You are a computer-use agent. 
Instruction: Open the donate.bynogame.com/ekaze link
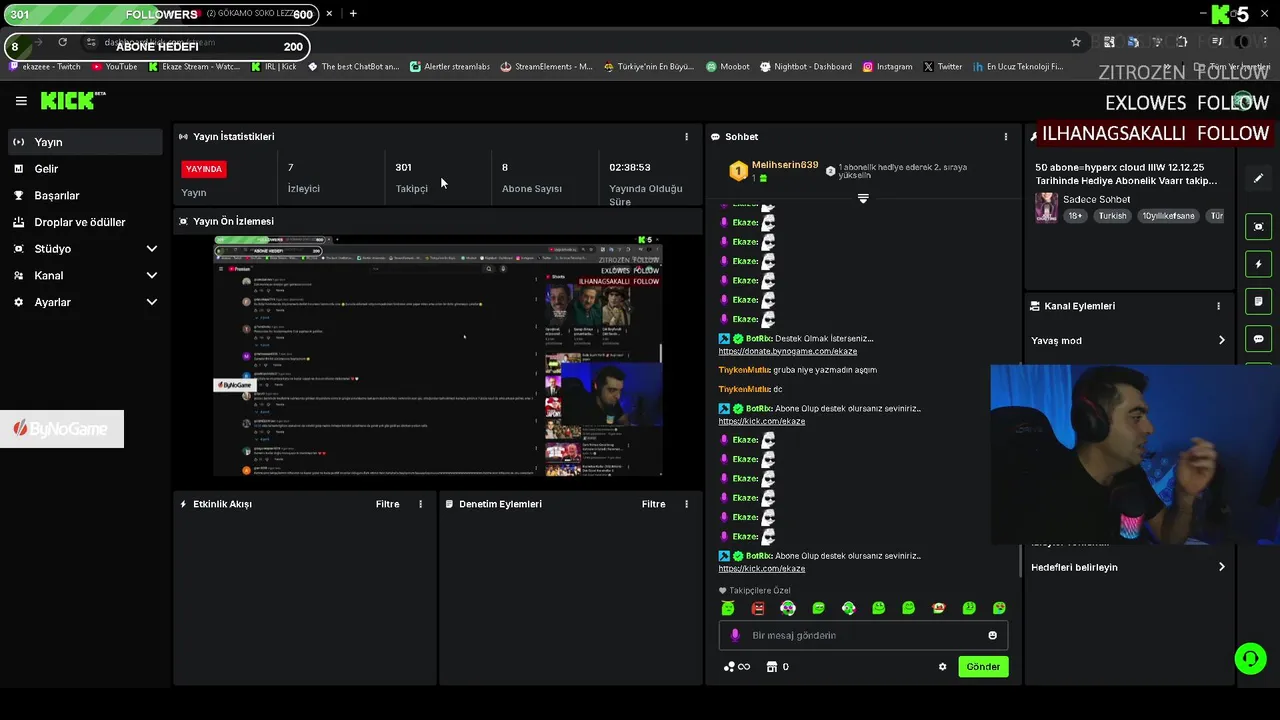click(787, 351)
